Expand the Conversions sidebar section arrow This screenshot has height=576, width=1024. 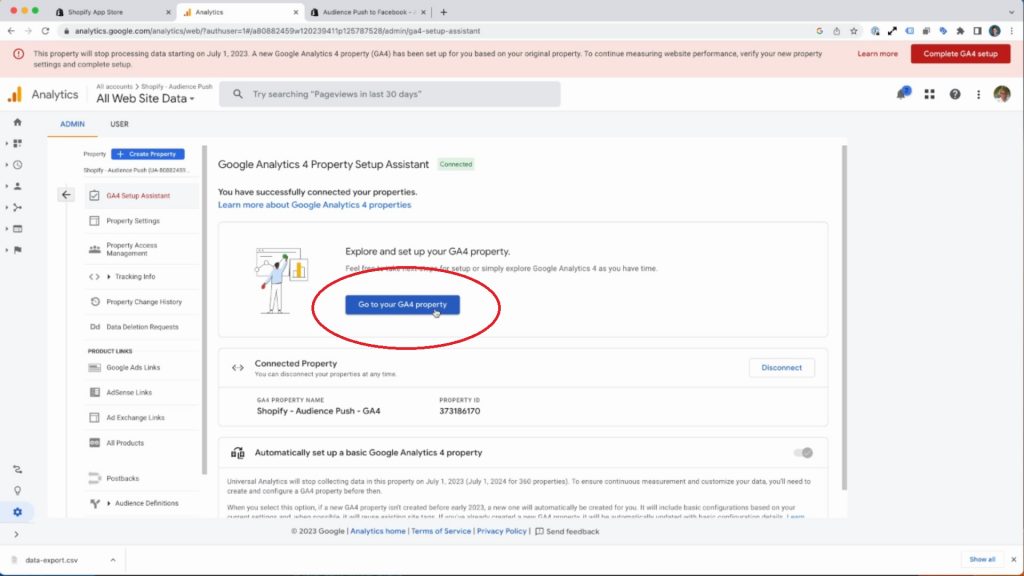(7, 250)
